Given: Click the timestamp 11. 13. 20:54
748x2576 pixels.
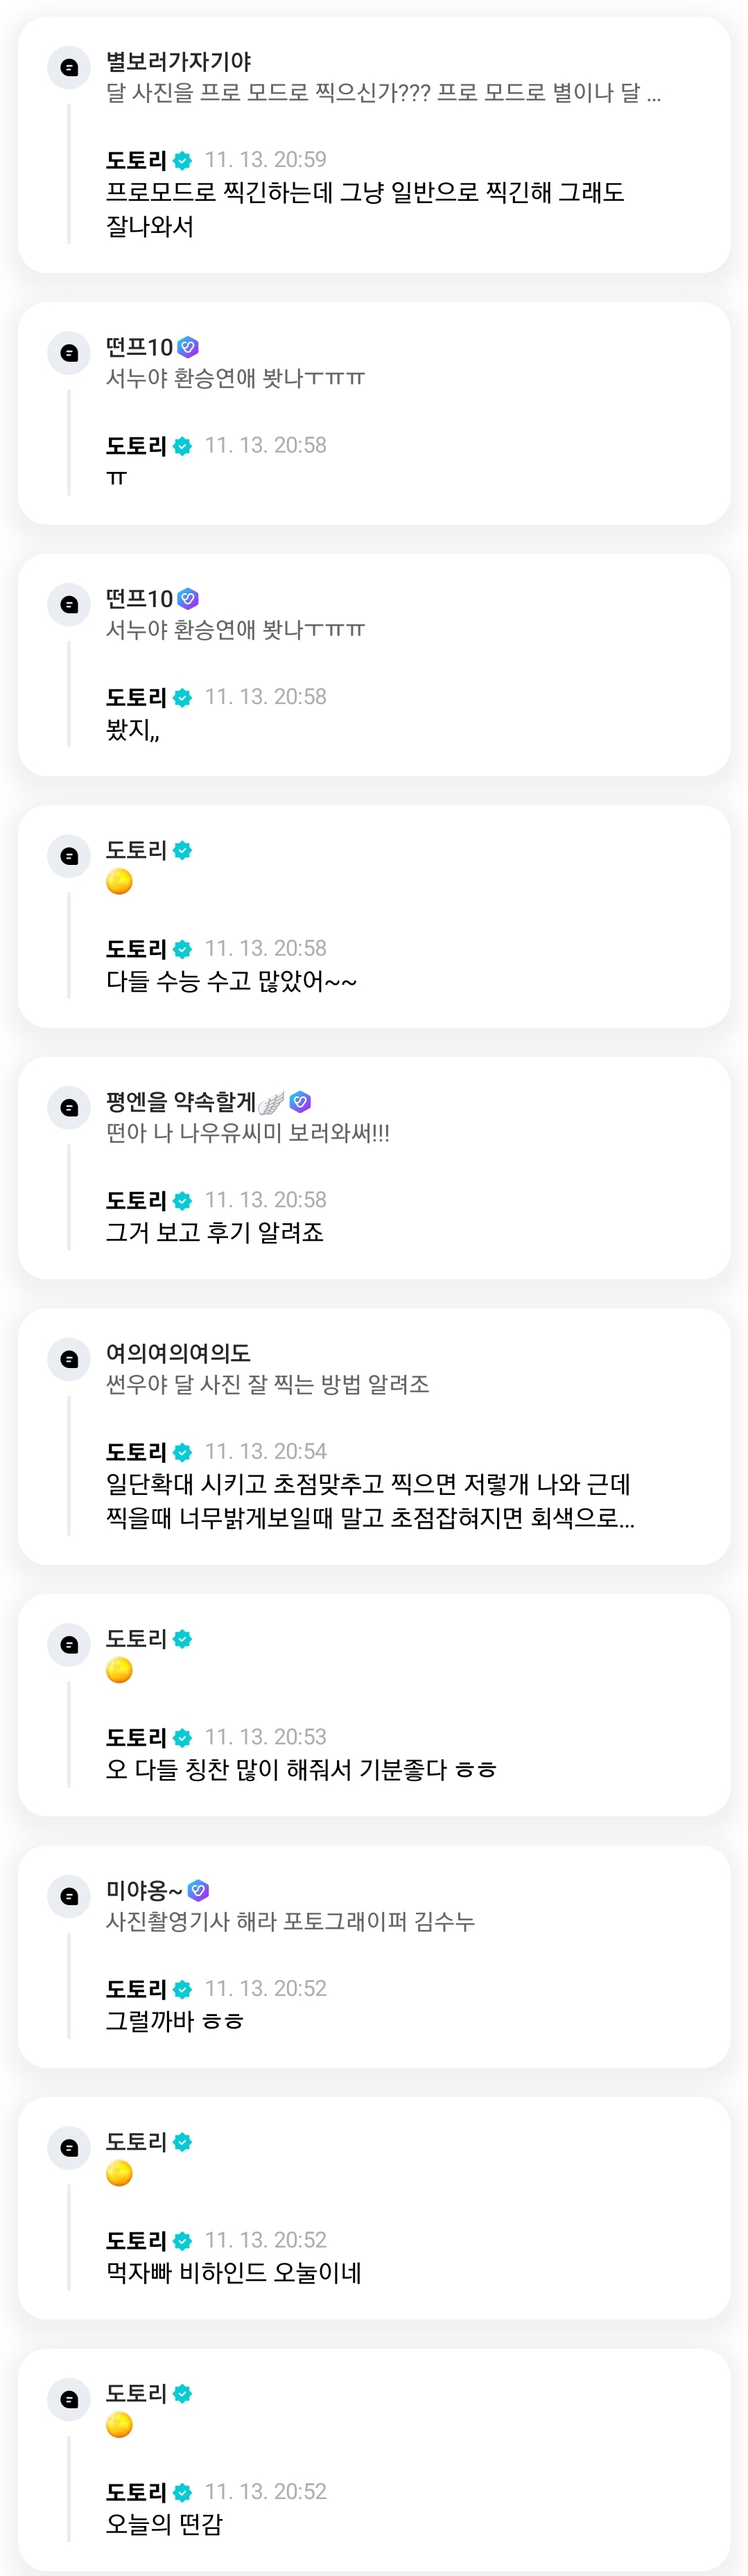Looking at the screenshot, I should tap(265, 1451).
